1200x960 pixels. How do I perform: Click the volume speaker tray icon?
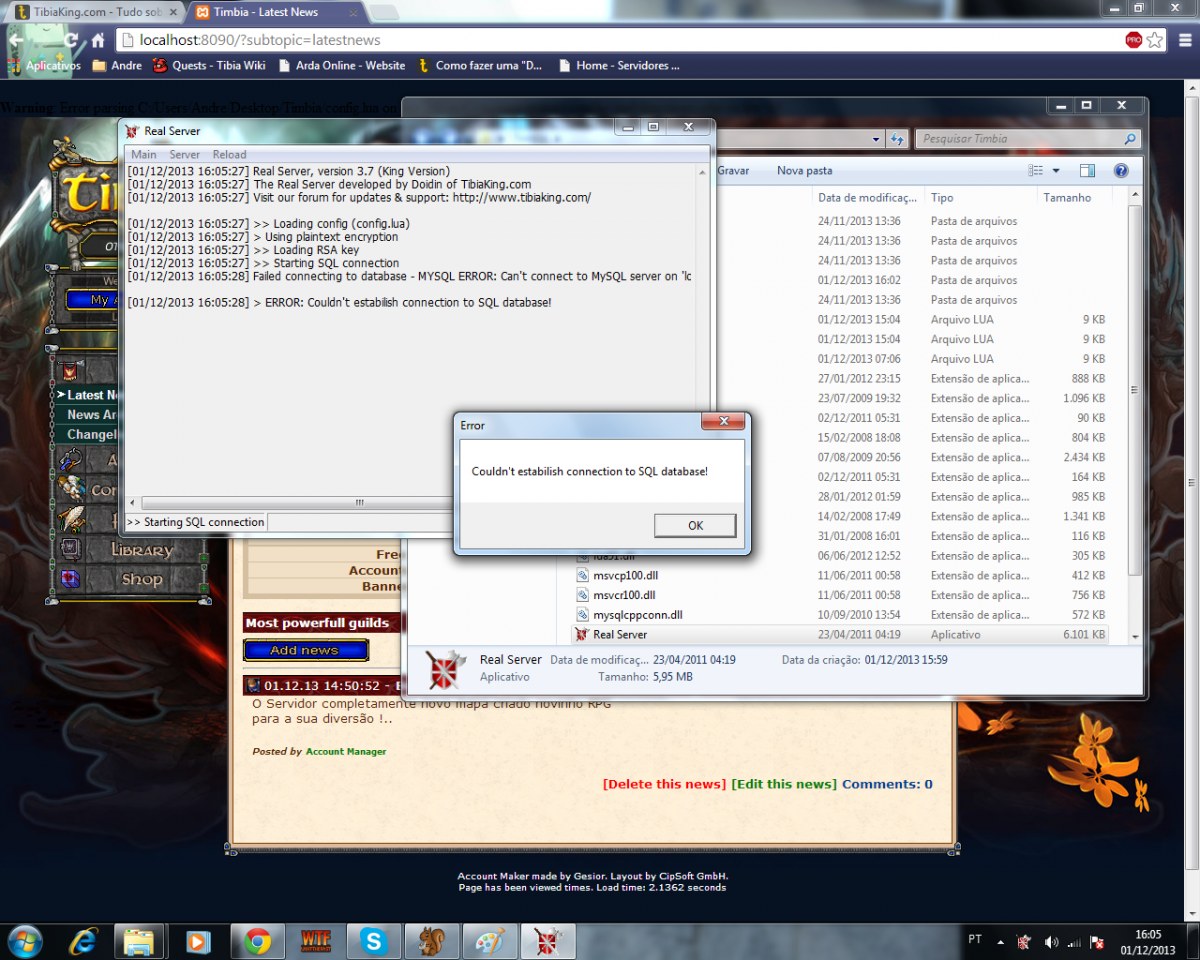(1051, 942)
